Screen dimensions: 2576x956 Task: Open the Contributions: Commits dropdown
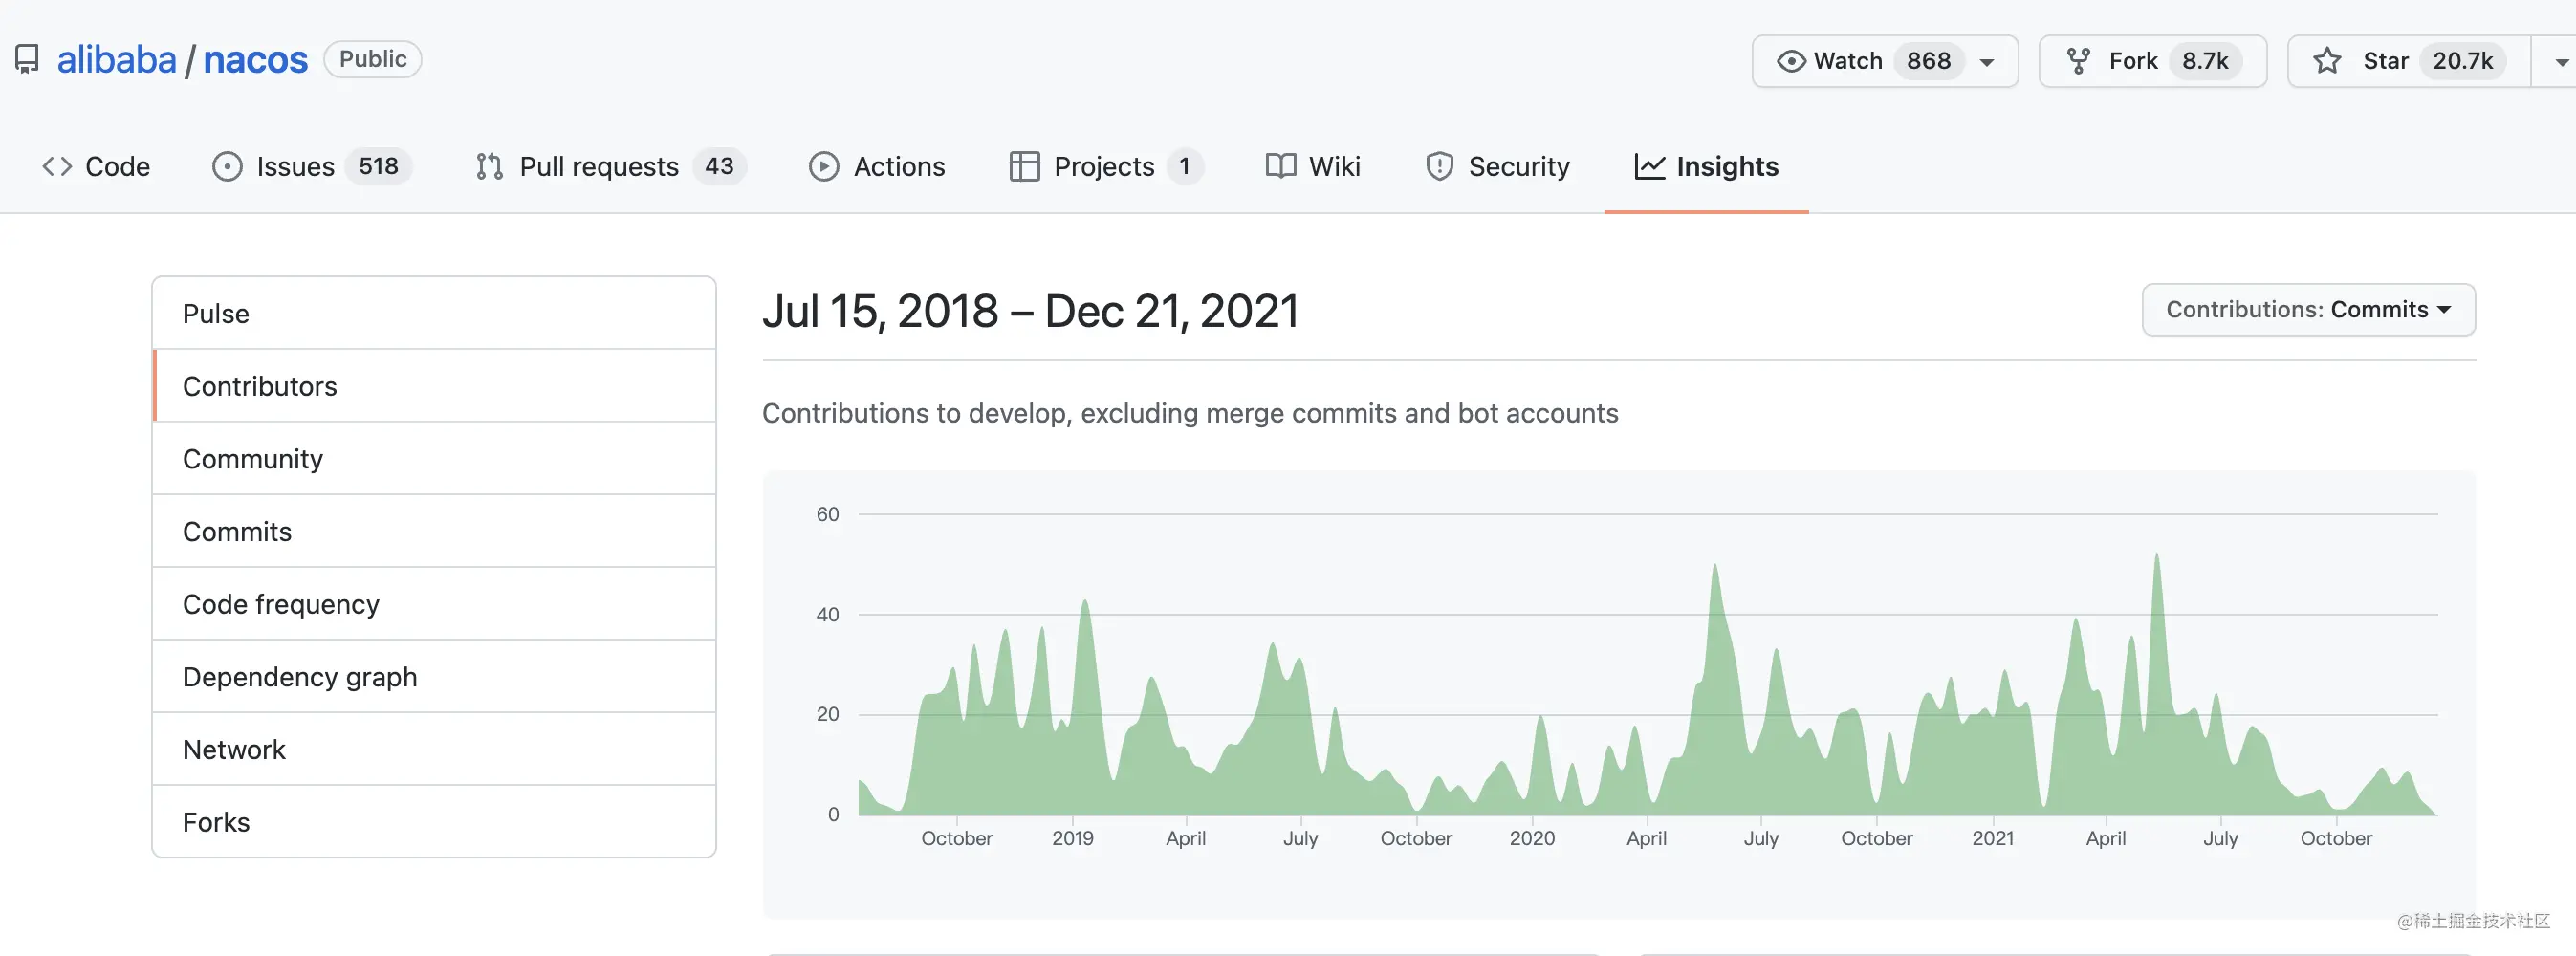point(2308,310)
